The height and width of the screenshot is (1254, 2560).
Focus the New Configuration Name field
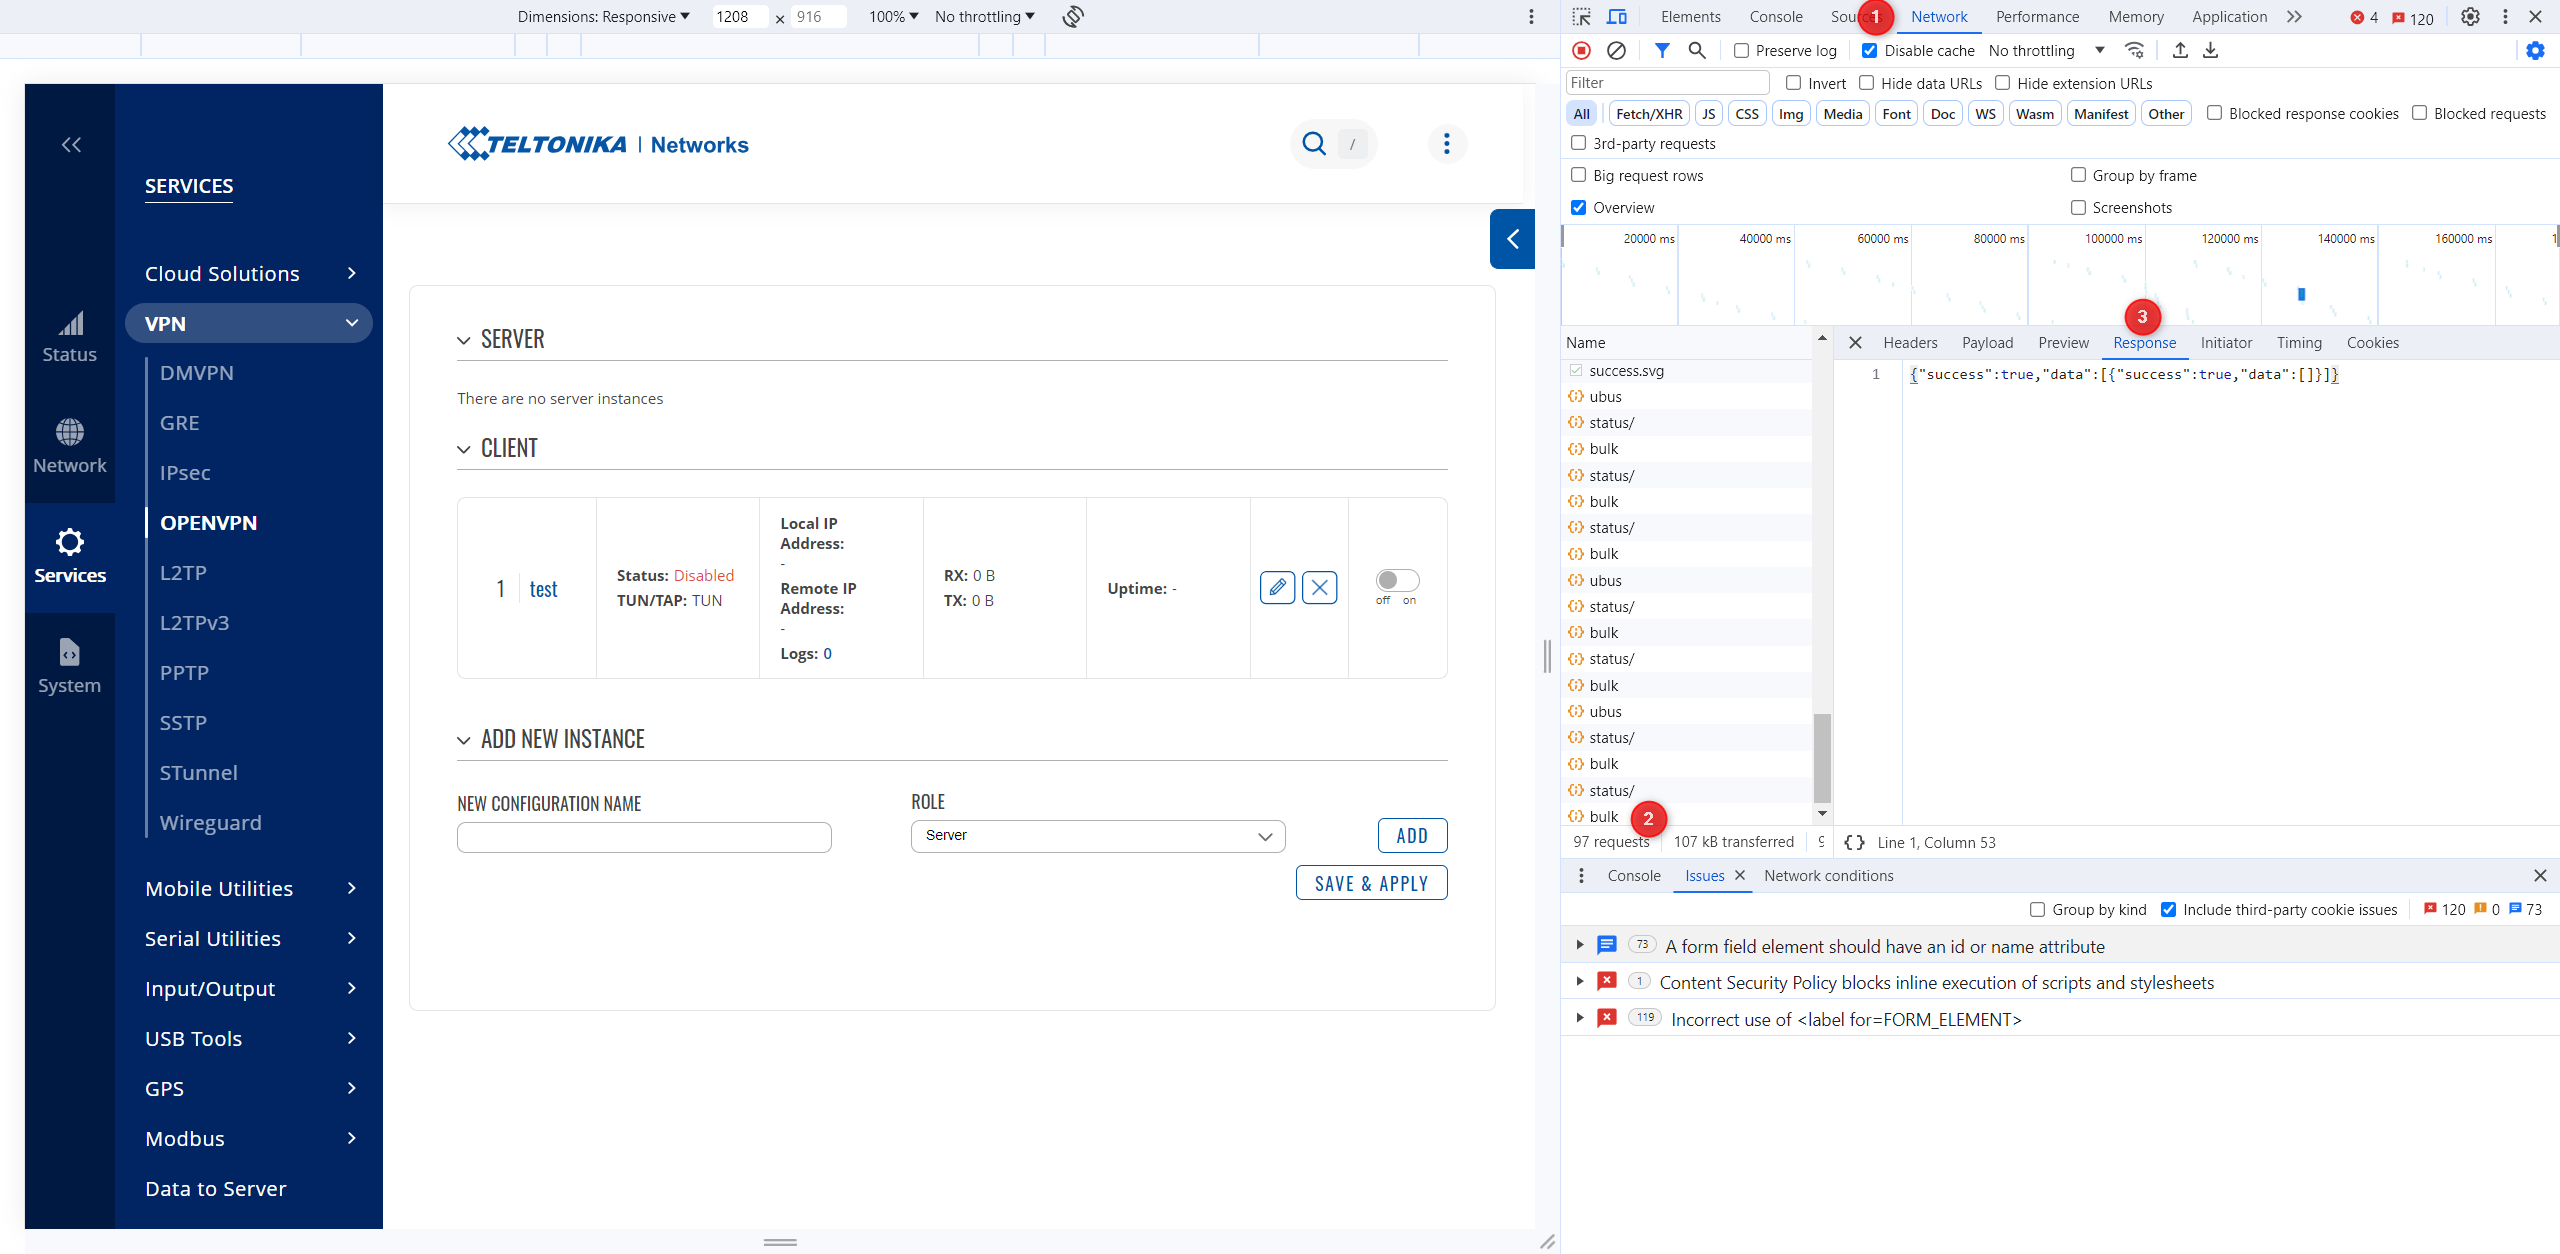pos(644,837)
